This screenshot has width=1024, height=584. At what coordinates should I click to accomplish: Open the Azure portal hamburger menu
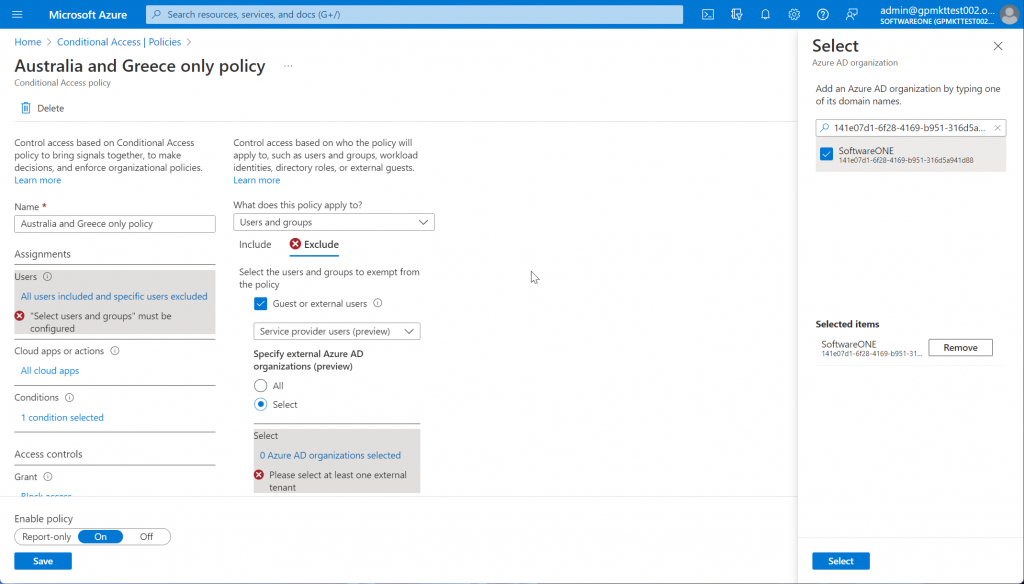pos(19,14)
